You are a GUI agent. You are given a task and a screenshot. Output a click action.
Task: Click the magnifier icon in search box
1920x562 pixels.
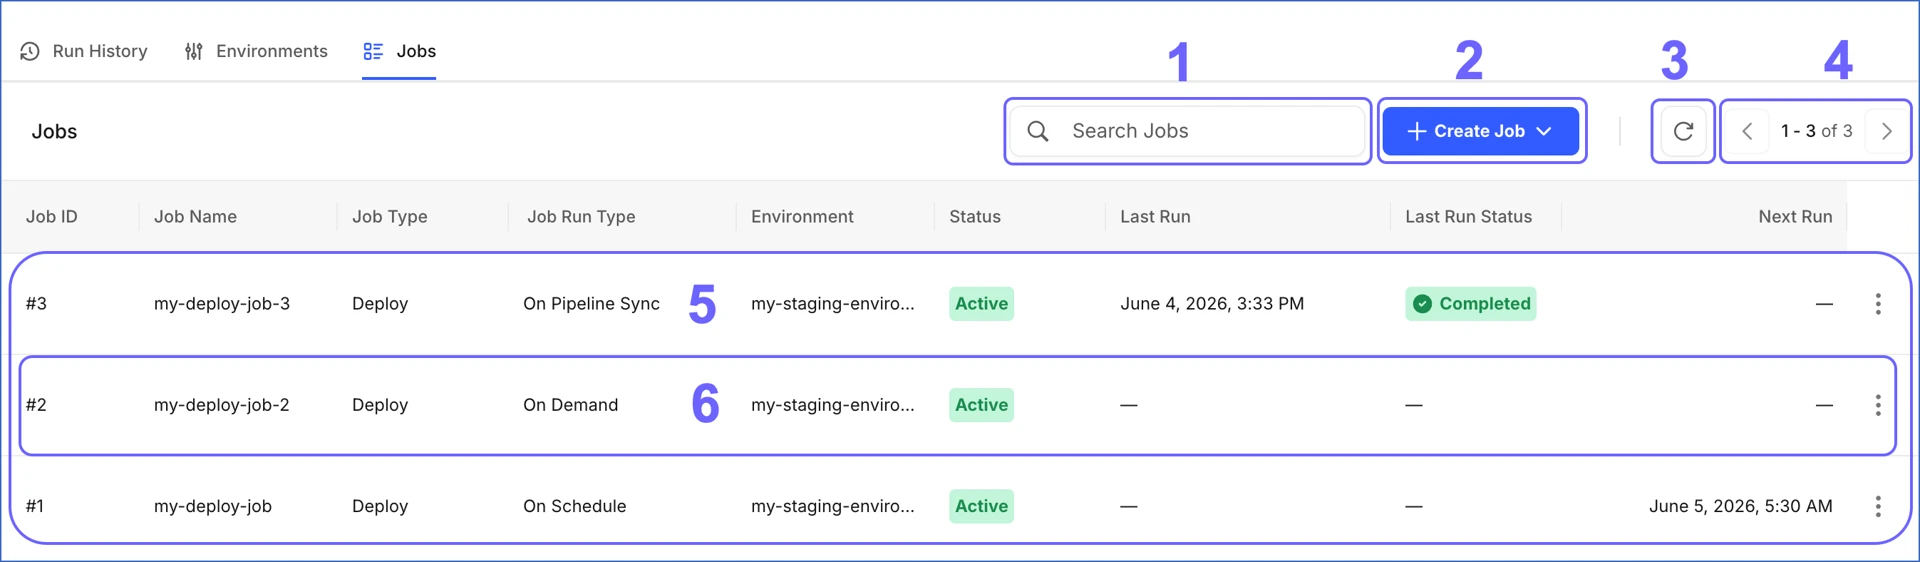pos(1038,131)
